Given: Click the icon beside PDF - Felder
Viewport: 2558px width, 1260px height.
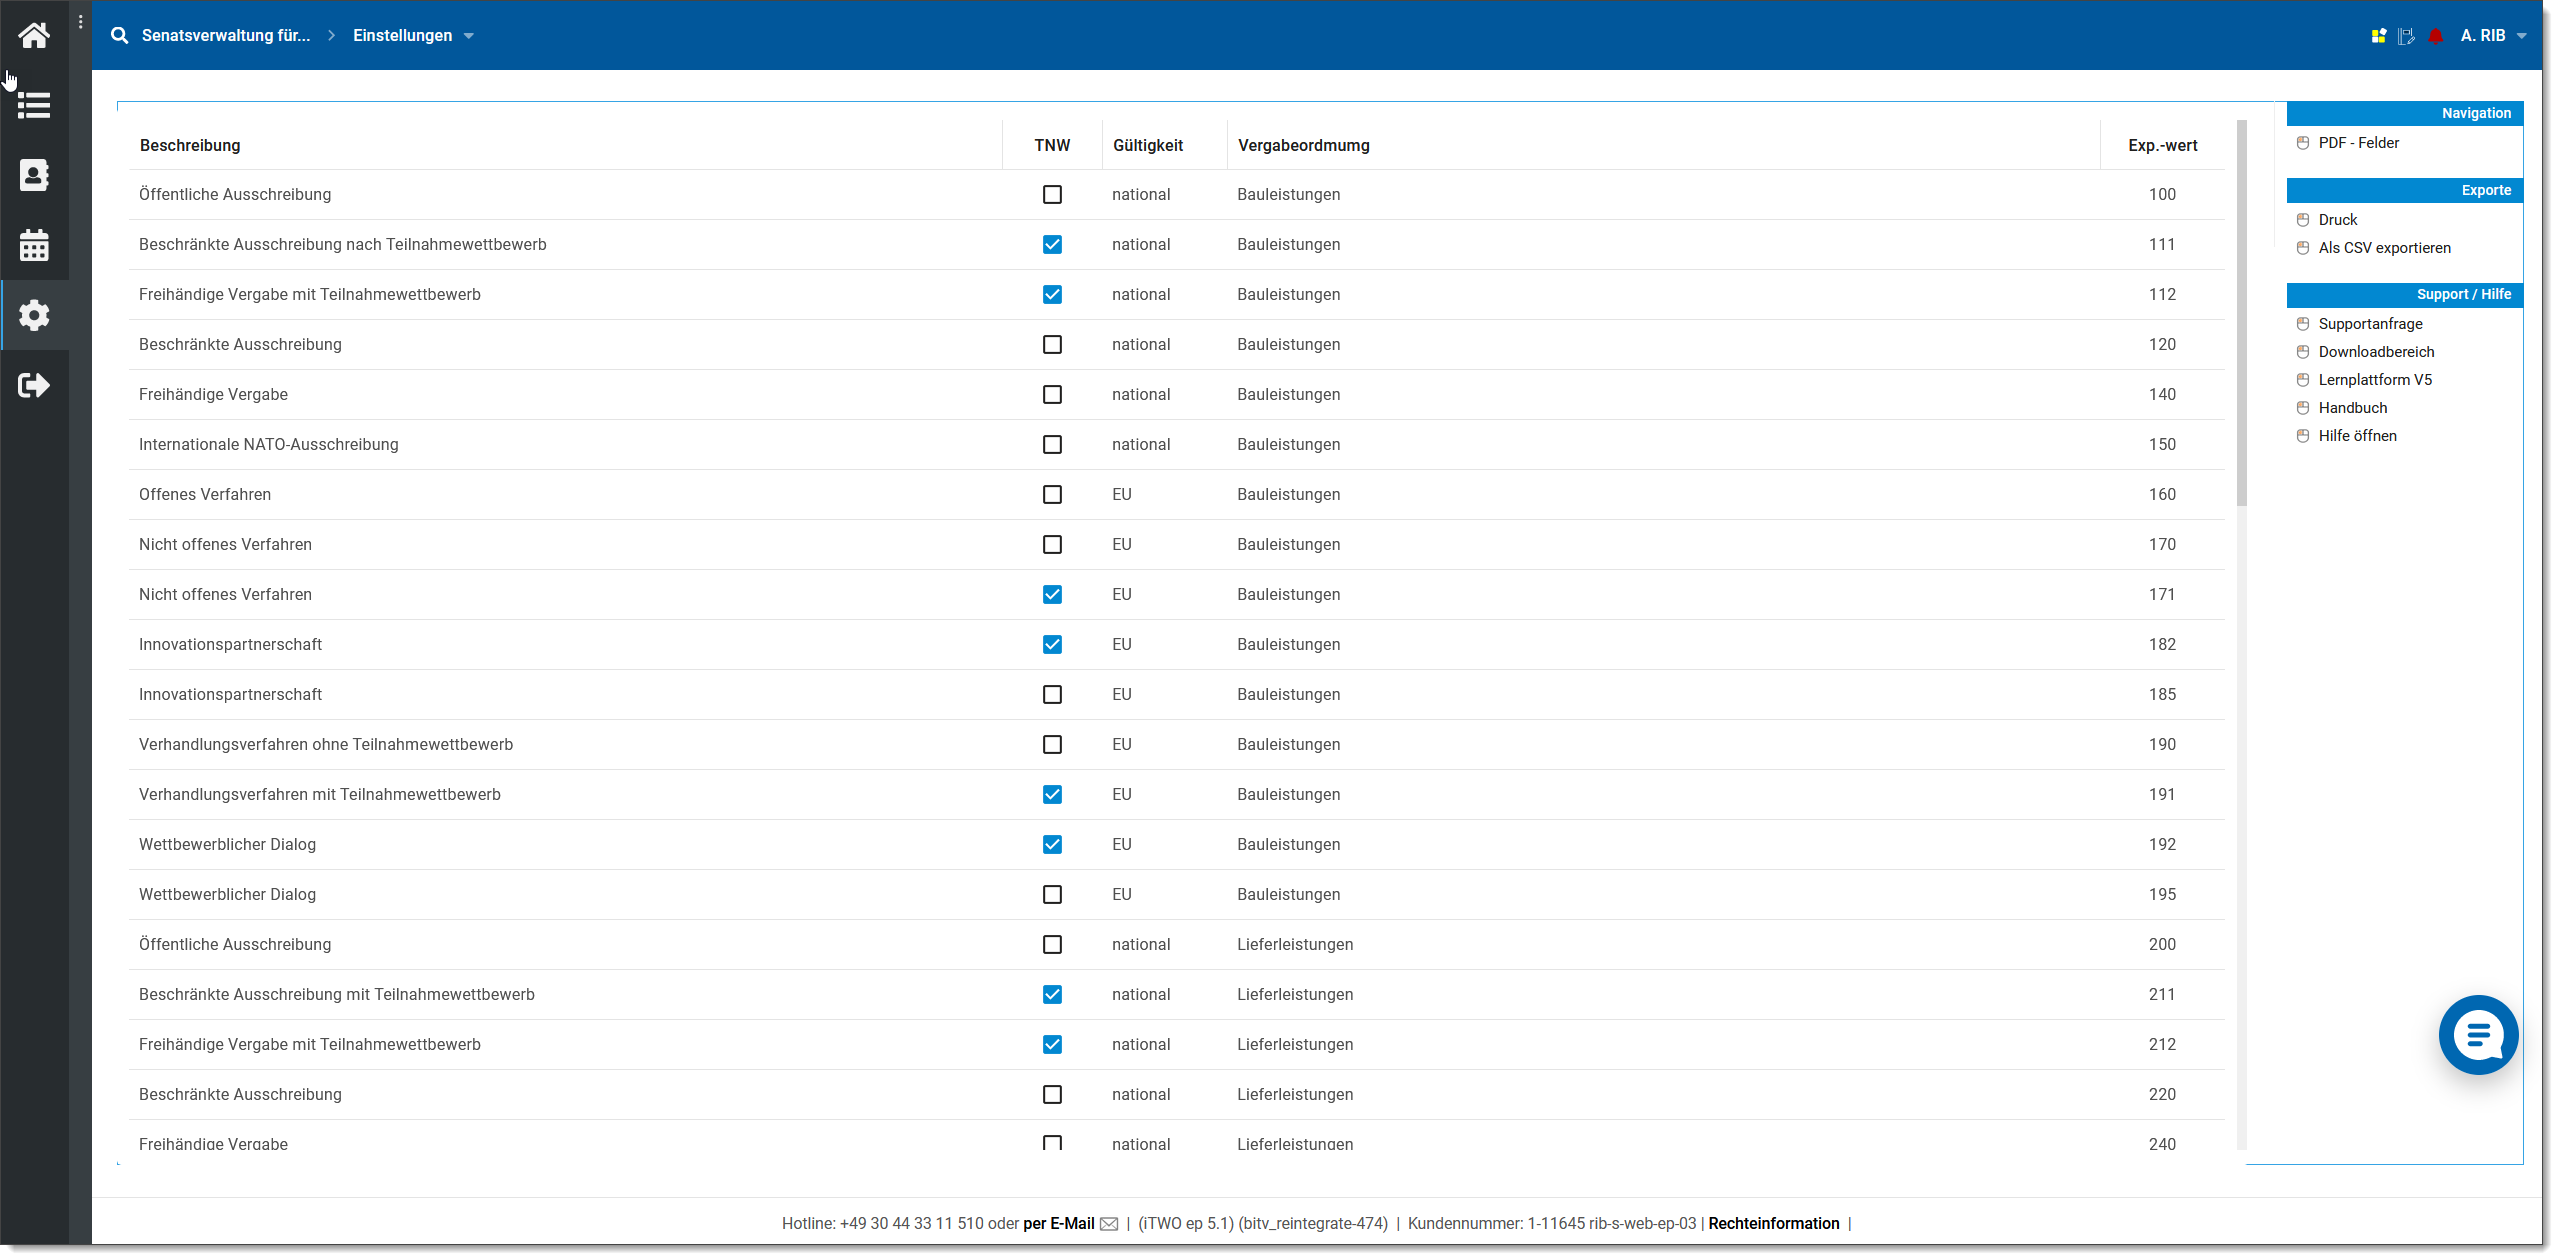Looking at the screenshot, I should [x=2303, y=143].
